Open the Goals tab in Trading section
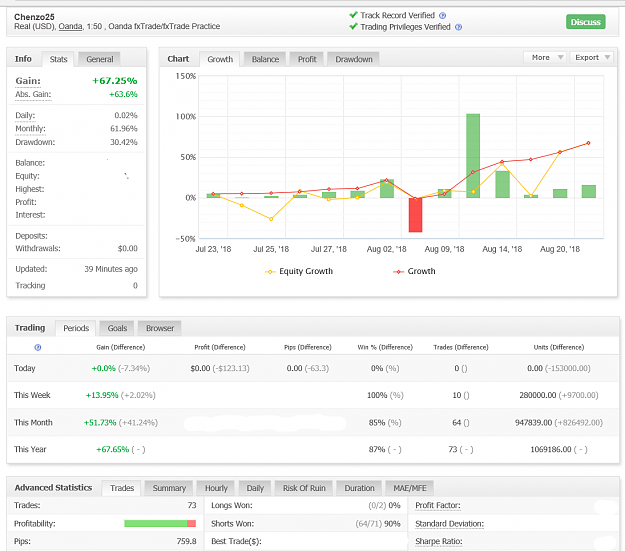The height and width of the screenshot is (551, 625). (117, 328)
